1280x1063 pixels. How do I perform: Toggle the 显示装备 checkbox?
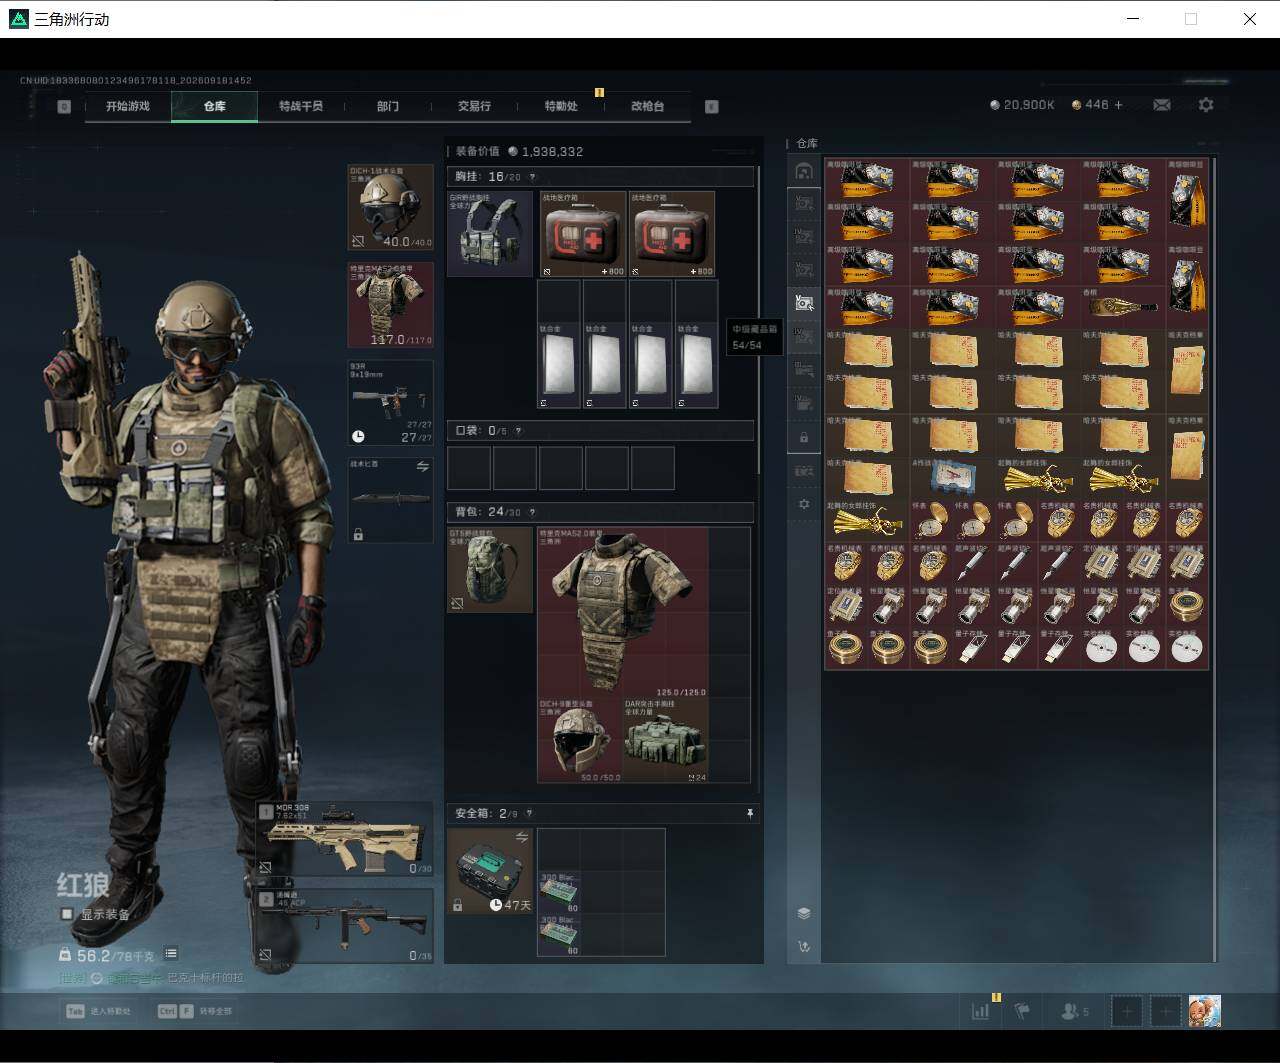click(67, 914)
